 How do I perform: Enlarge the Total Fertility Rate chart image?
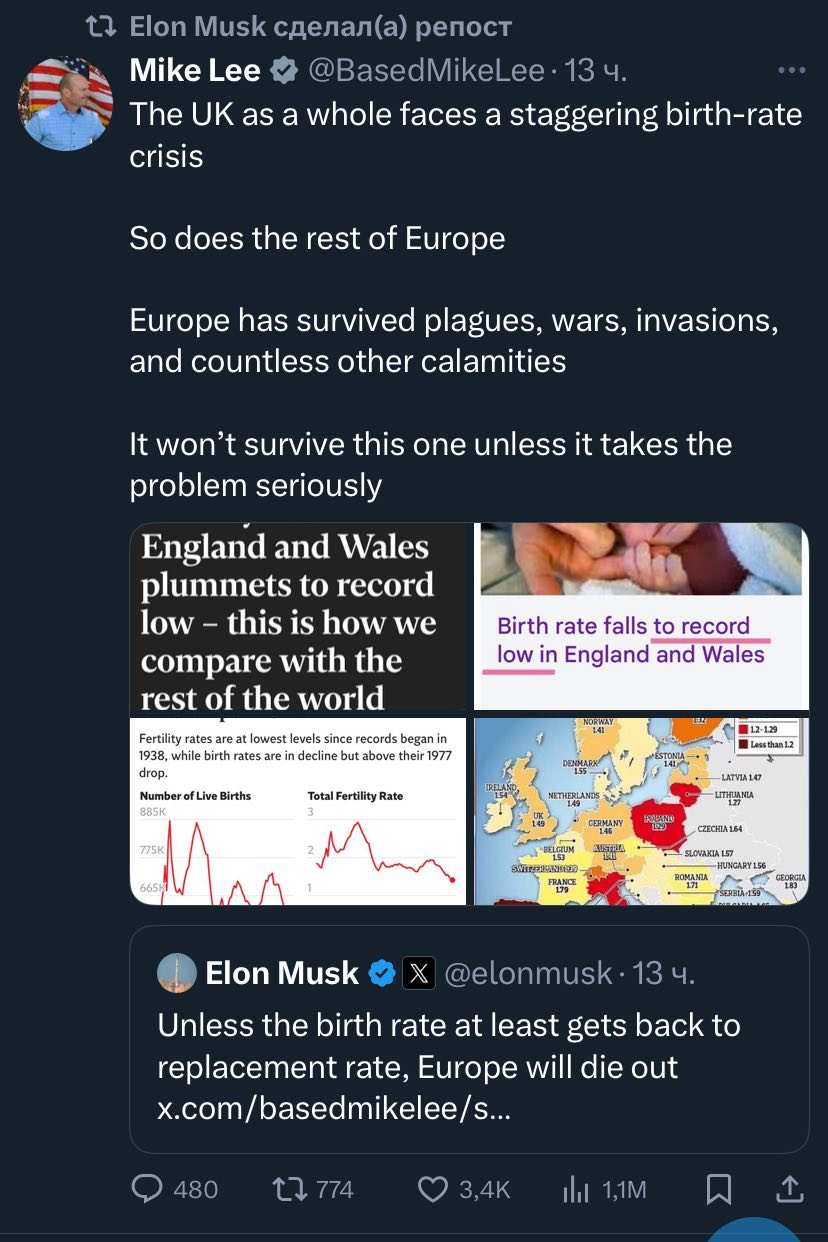298,812
